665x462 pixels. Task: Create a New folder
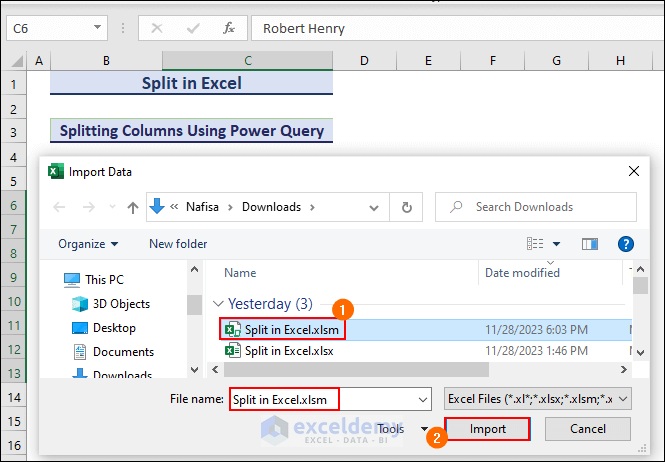tap(178, 244)
